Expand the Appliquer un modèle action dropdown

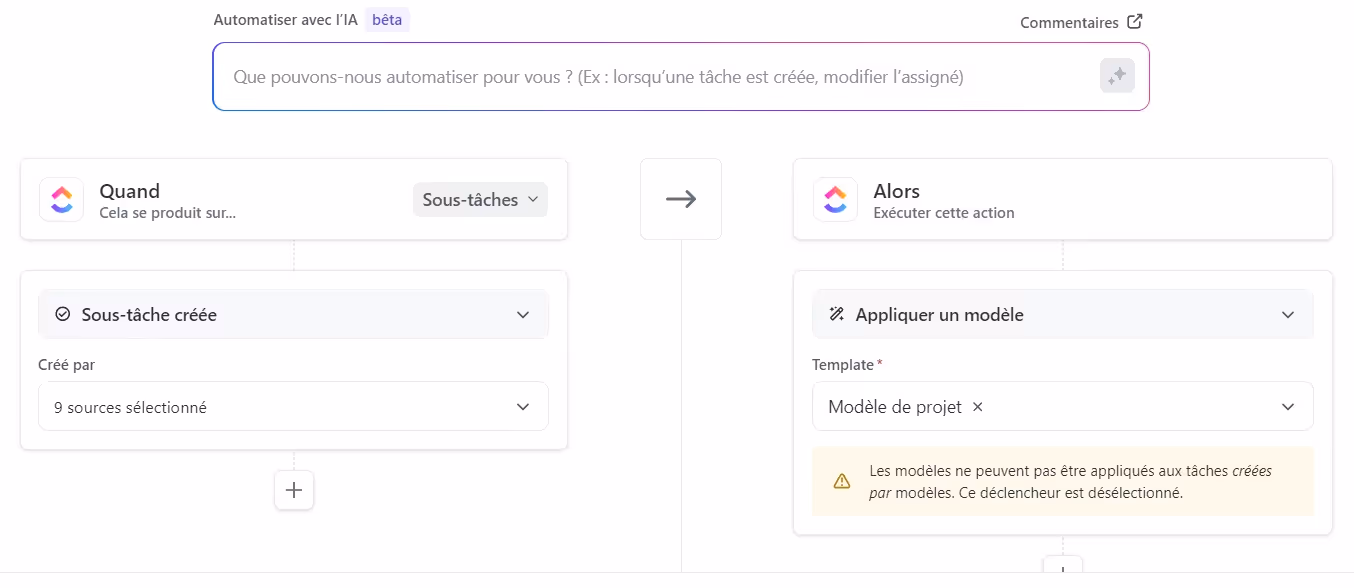point(1288,314)
